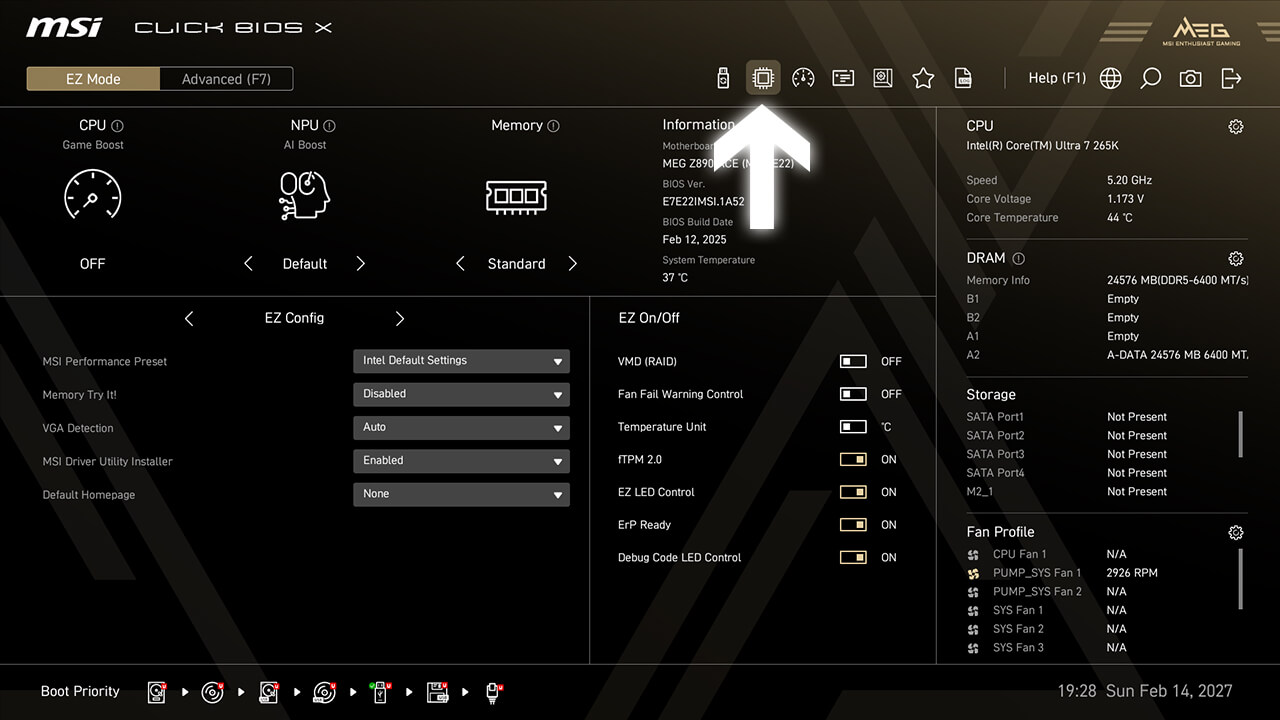
Task: Toggle Temperature Unit switch
Action: click(853, 427)
